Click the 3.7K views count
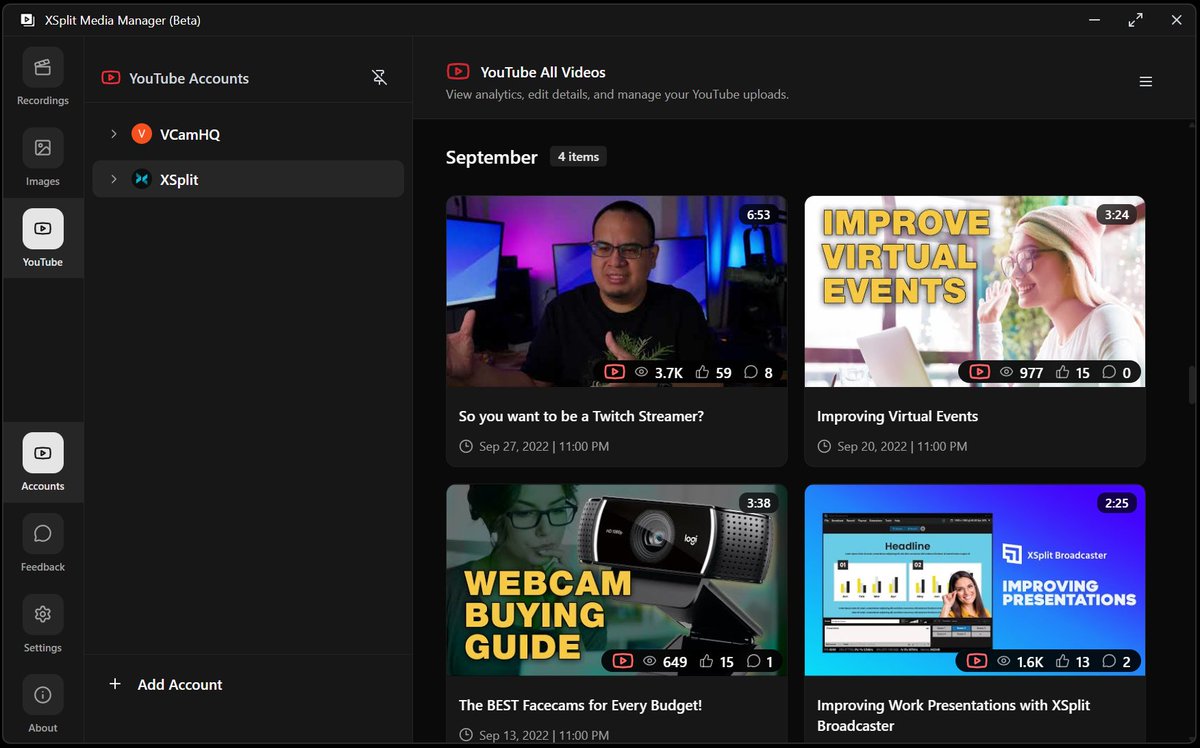The width and height of the screenshot is (1200, 748). click(x=669, y=372)
